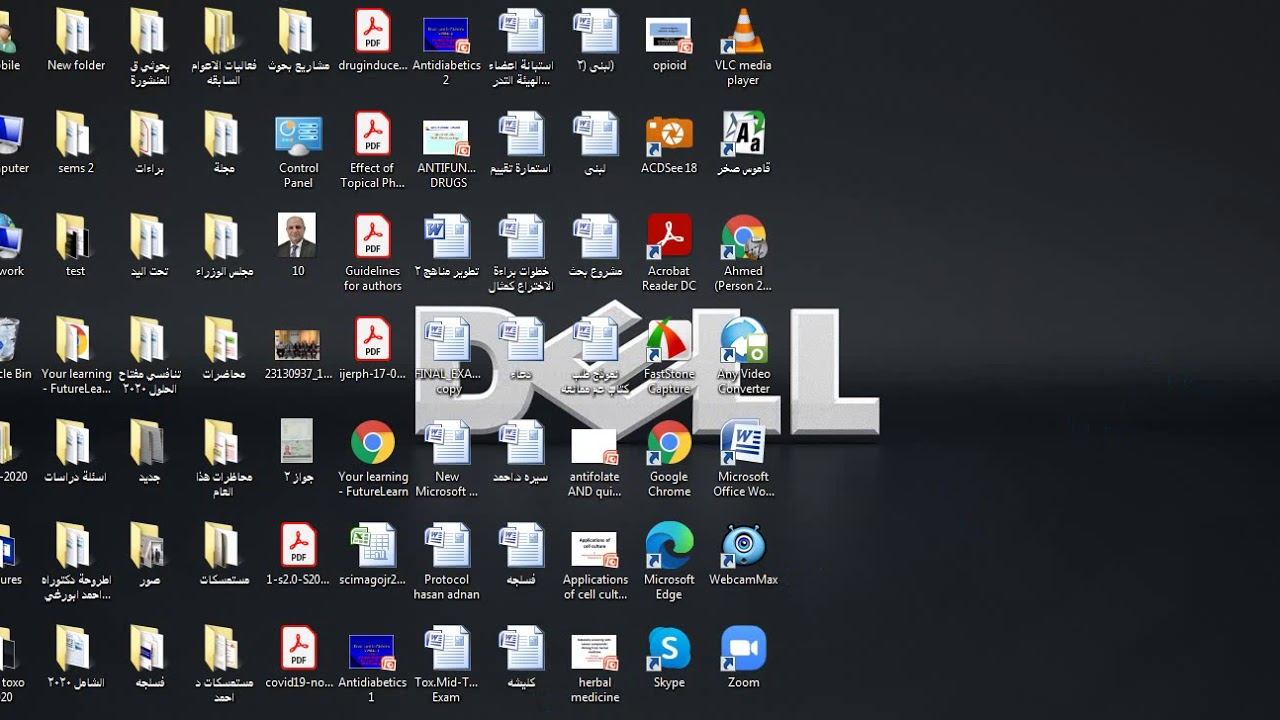1280x720 pixels.
Task: Click the Protocol hasan adnan Word document
Action: pos(446,562)
